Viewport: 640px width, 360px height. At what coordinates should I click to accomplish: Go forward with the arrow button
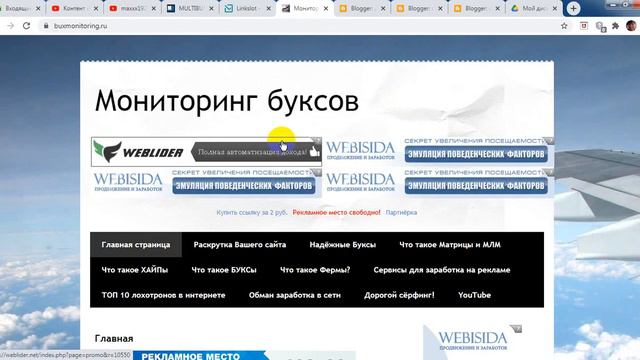click(x=11, y=26)
